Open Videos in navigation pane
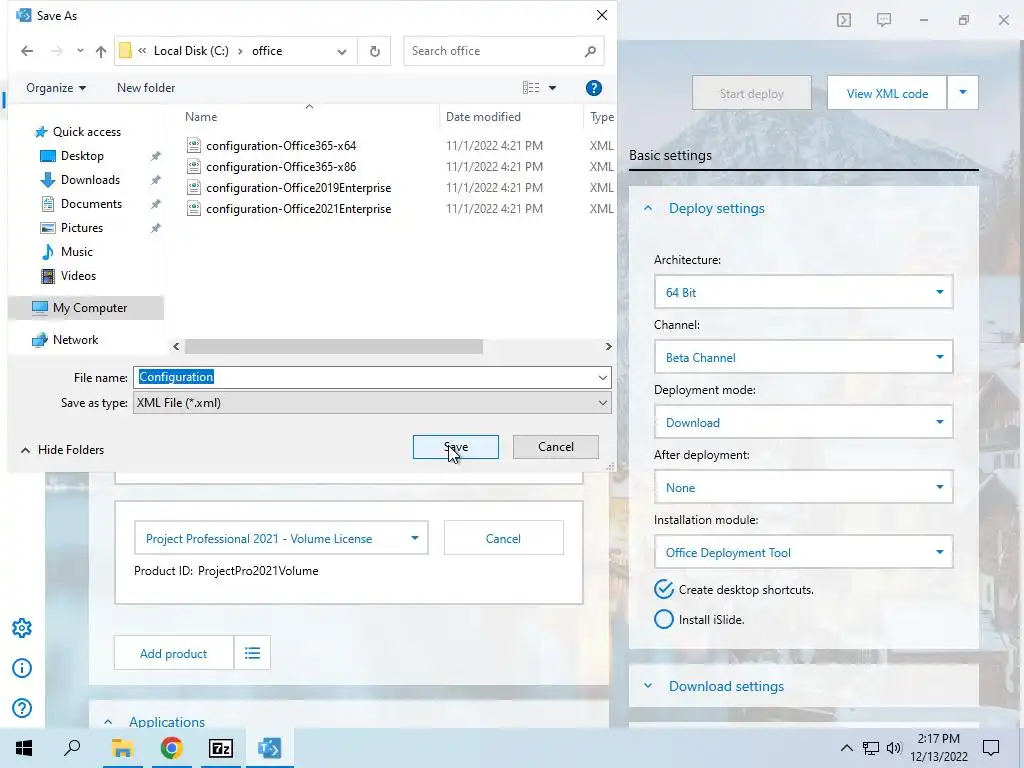Viewport: 1024px width, 768px height. point(78,276)
